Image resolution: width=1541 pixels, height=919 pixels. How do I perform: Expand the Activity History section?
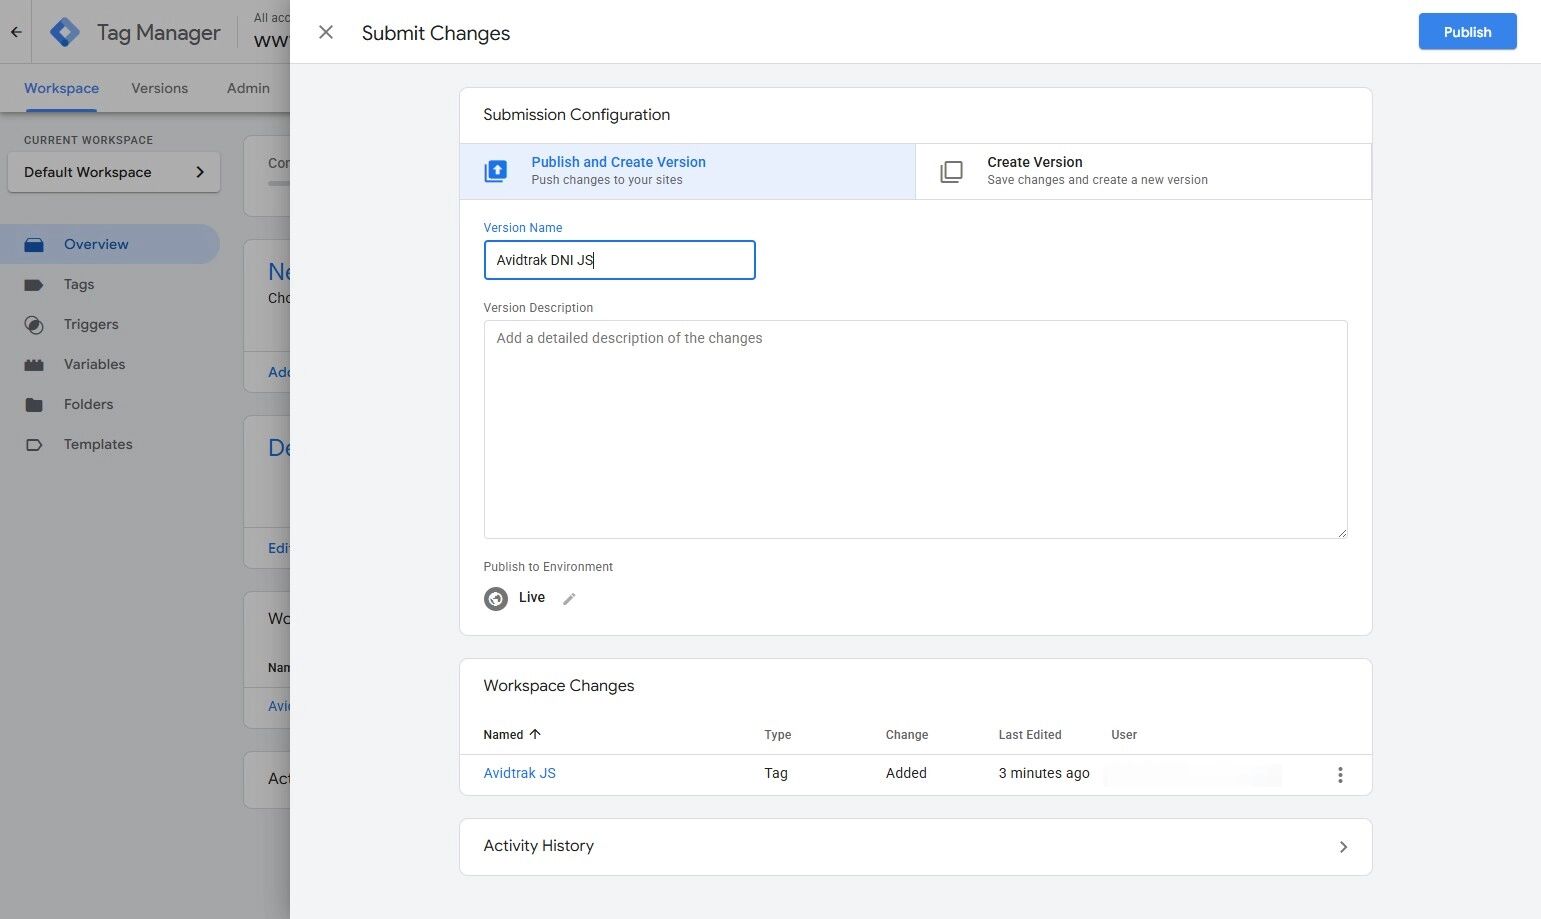coord(915,847)
